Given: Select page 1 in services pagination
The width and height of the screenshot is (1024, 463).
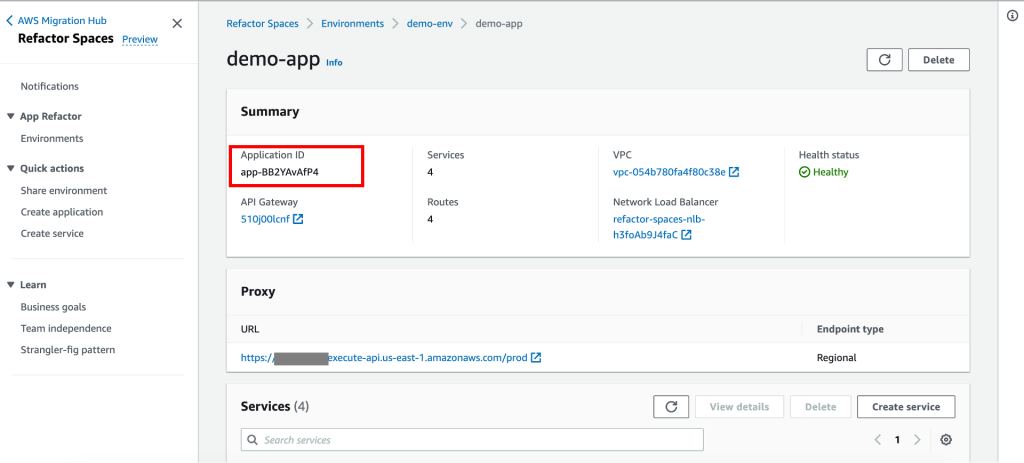Looking at the screenshot, I should (x=897, y=440).
